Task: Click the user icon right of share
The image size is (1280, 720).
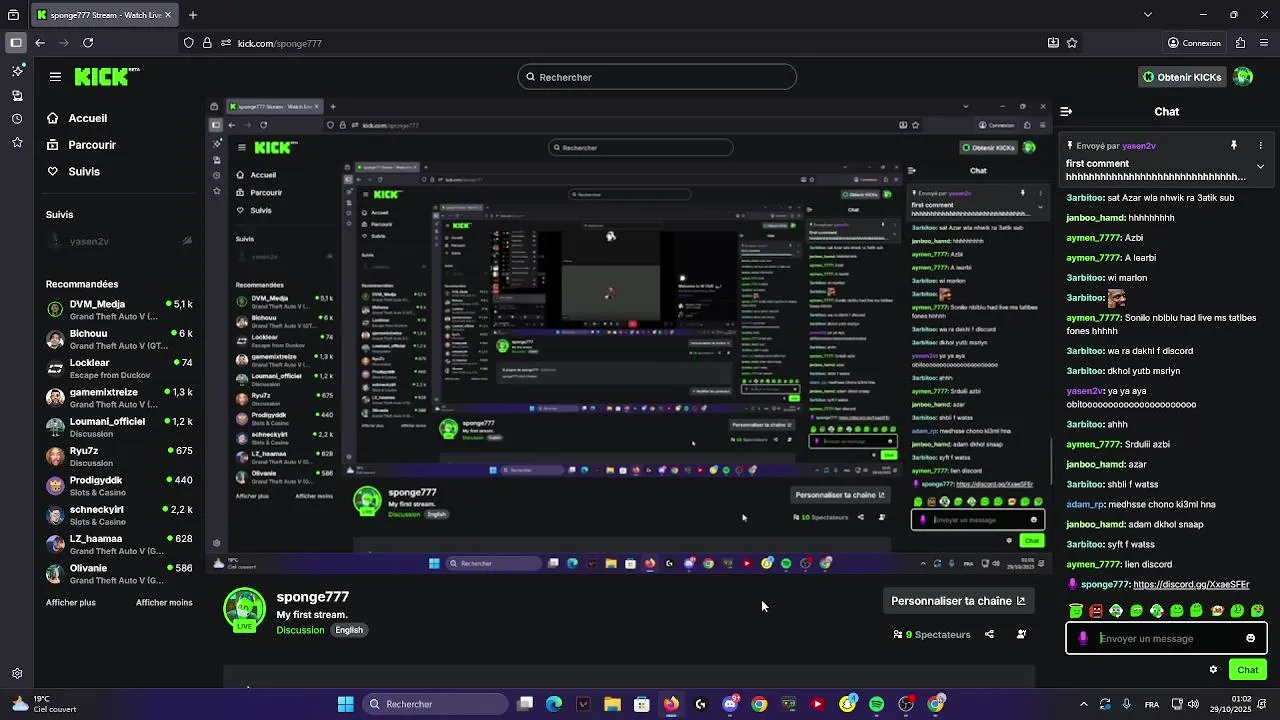Action: pos(1021,634)
